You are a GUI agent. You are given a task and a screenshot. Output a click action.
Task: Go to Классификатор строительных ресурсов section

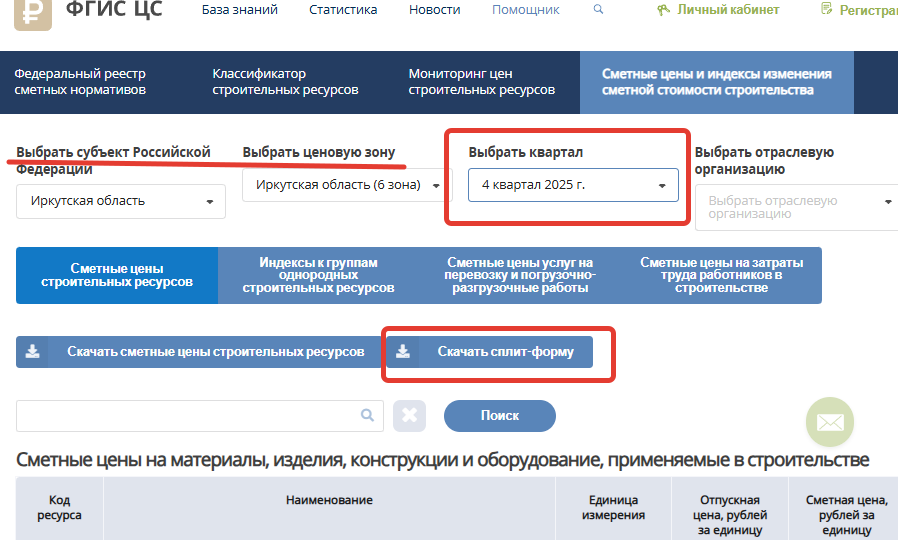285,82
